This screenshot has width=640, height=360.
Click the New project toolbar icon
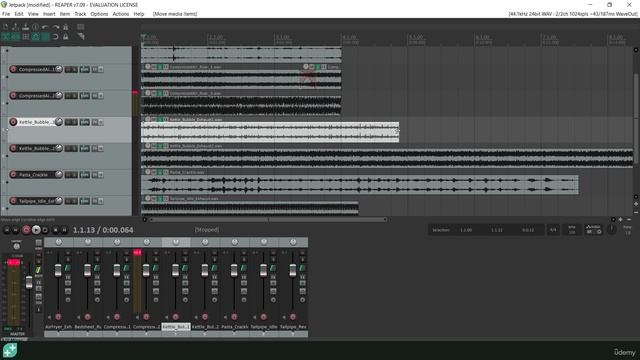(x=6, y=27)
